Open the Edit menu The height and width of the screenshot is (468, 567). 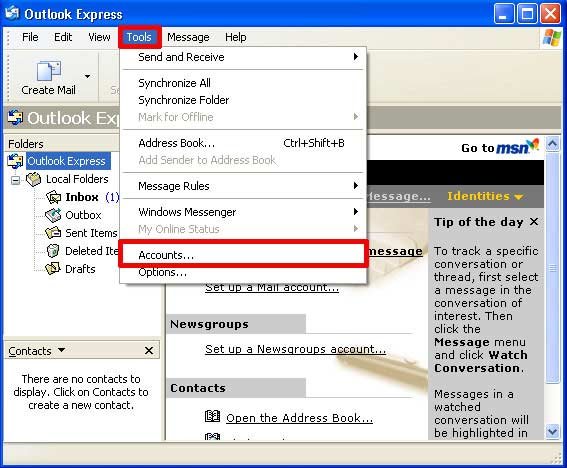pyautogui.click(x=63, y=37)
